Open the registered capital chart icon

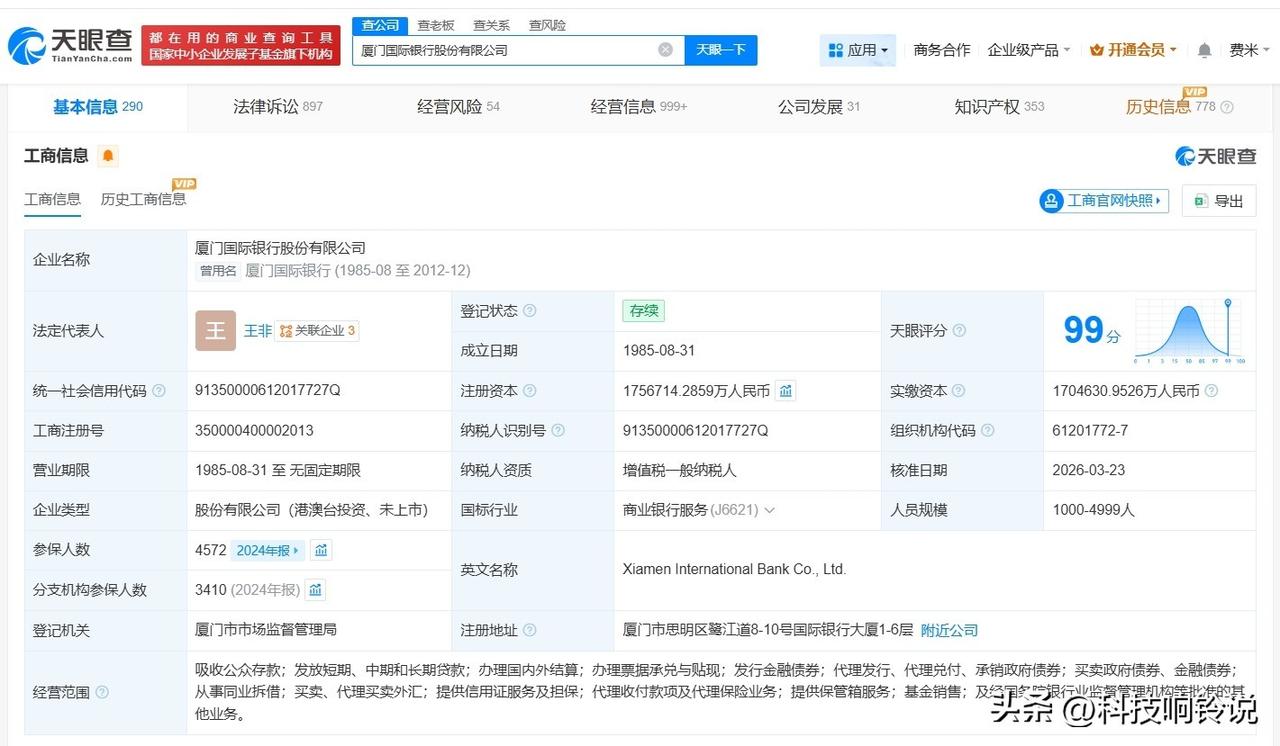pos(786,391)
